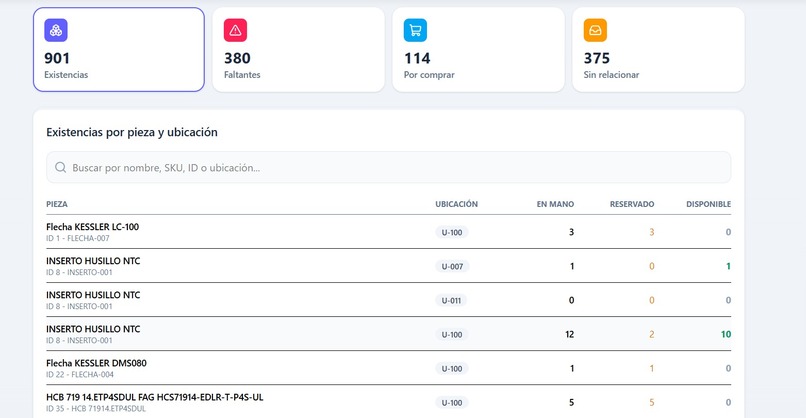This screenshot has height=418, width=806.
Task: Click the U-007 location badge
Action: point(452,266)
